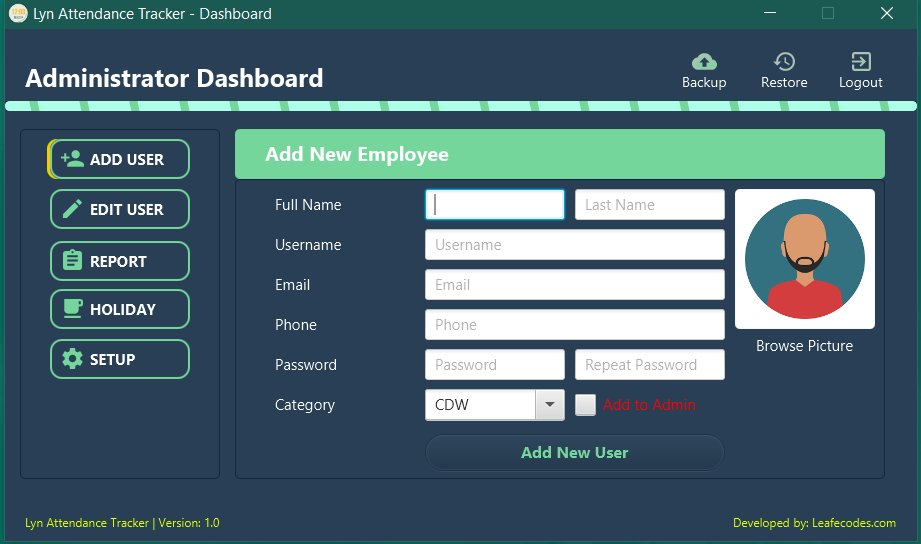Click the app logo in the title bar

tap(18, 13)
